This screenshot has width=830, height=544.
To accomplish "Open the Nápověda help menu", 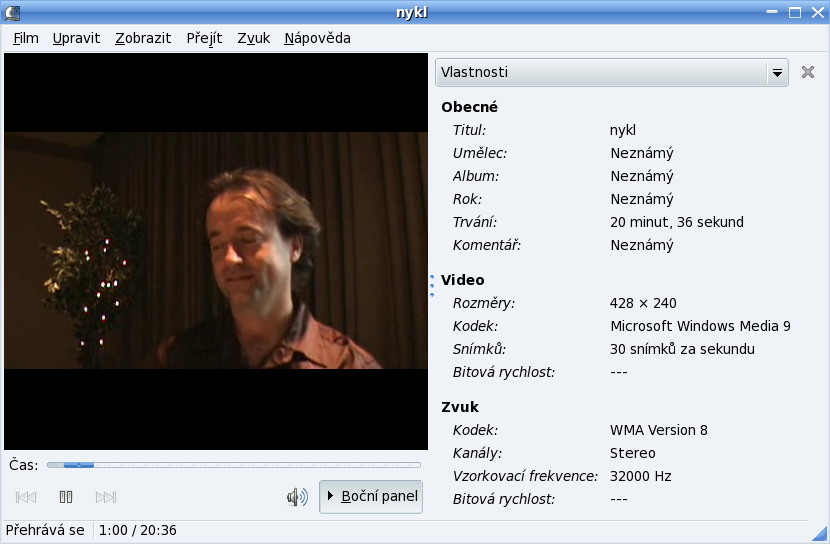I will (317, 38).
